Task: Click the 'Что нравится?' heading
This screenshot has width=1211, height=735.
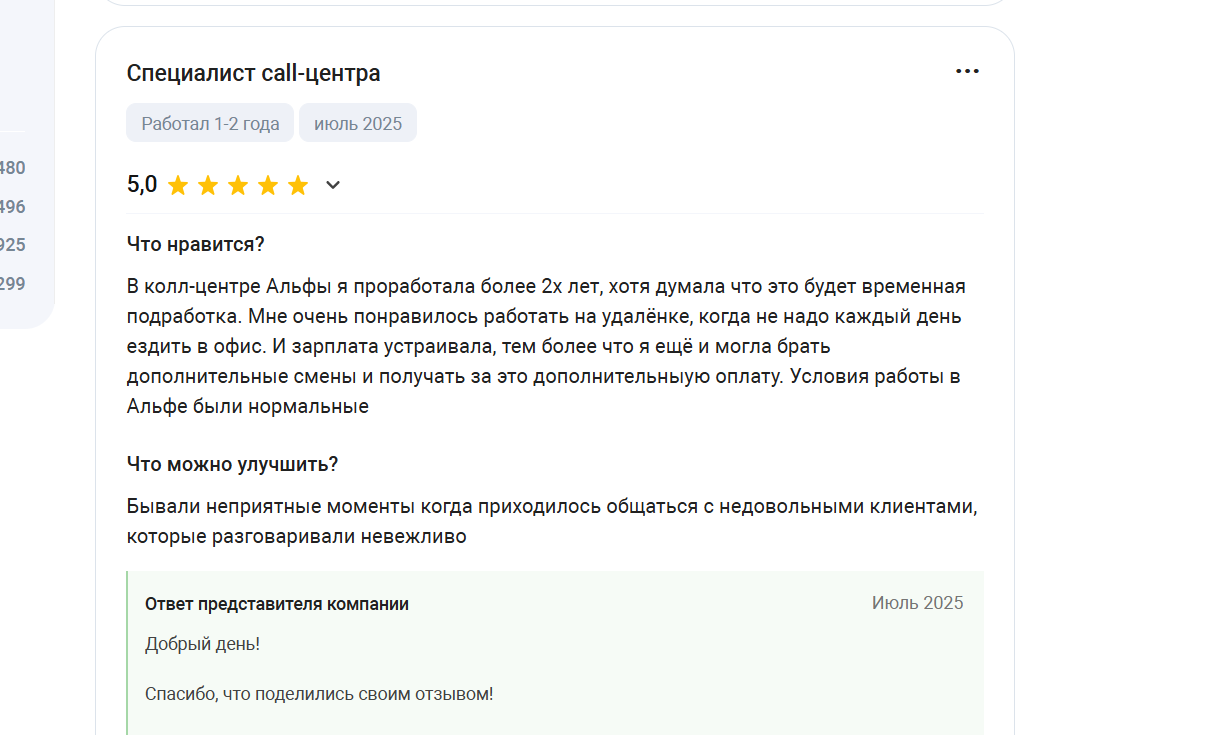Action: (195, 245)
